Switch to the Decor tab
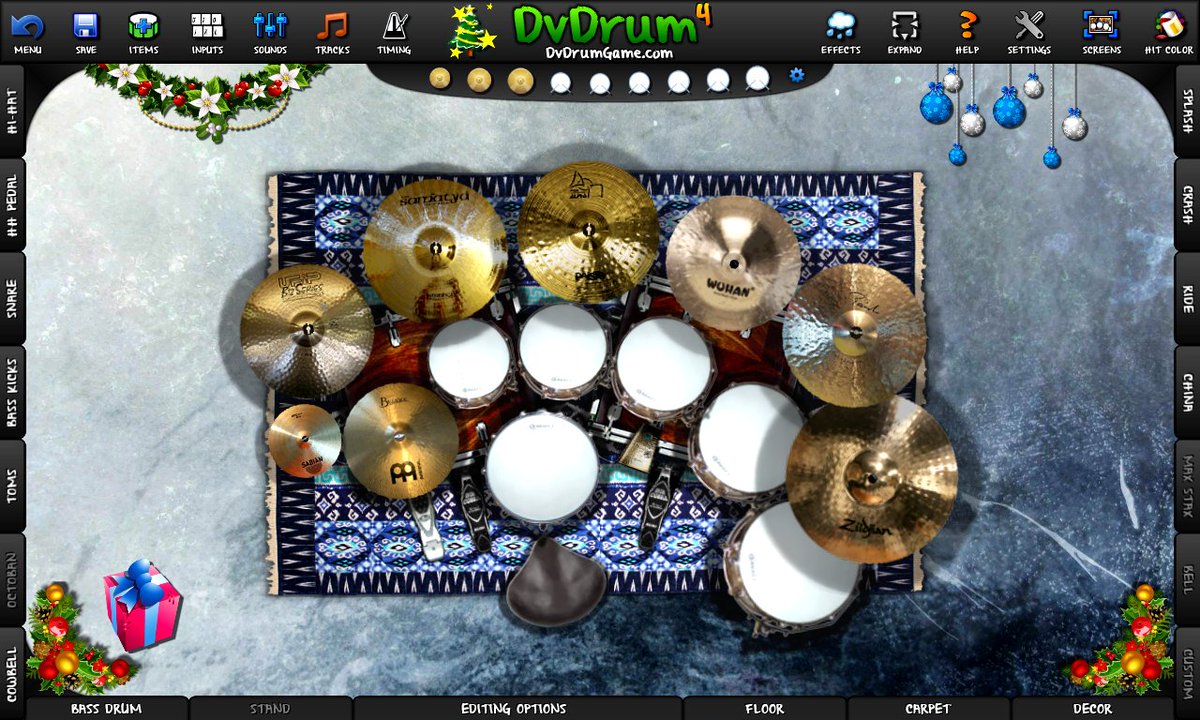This screenshot has width=1200, height=720. click(x=1093, y=708)
